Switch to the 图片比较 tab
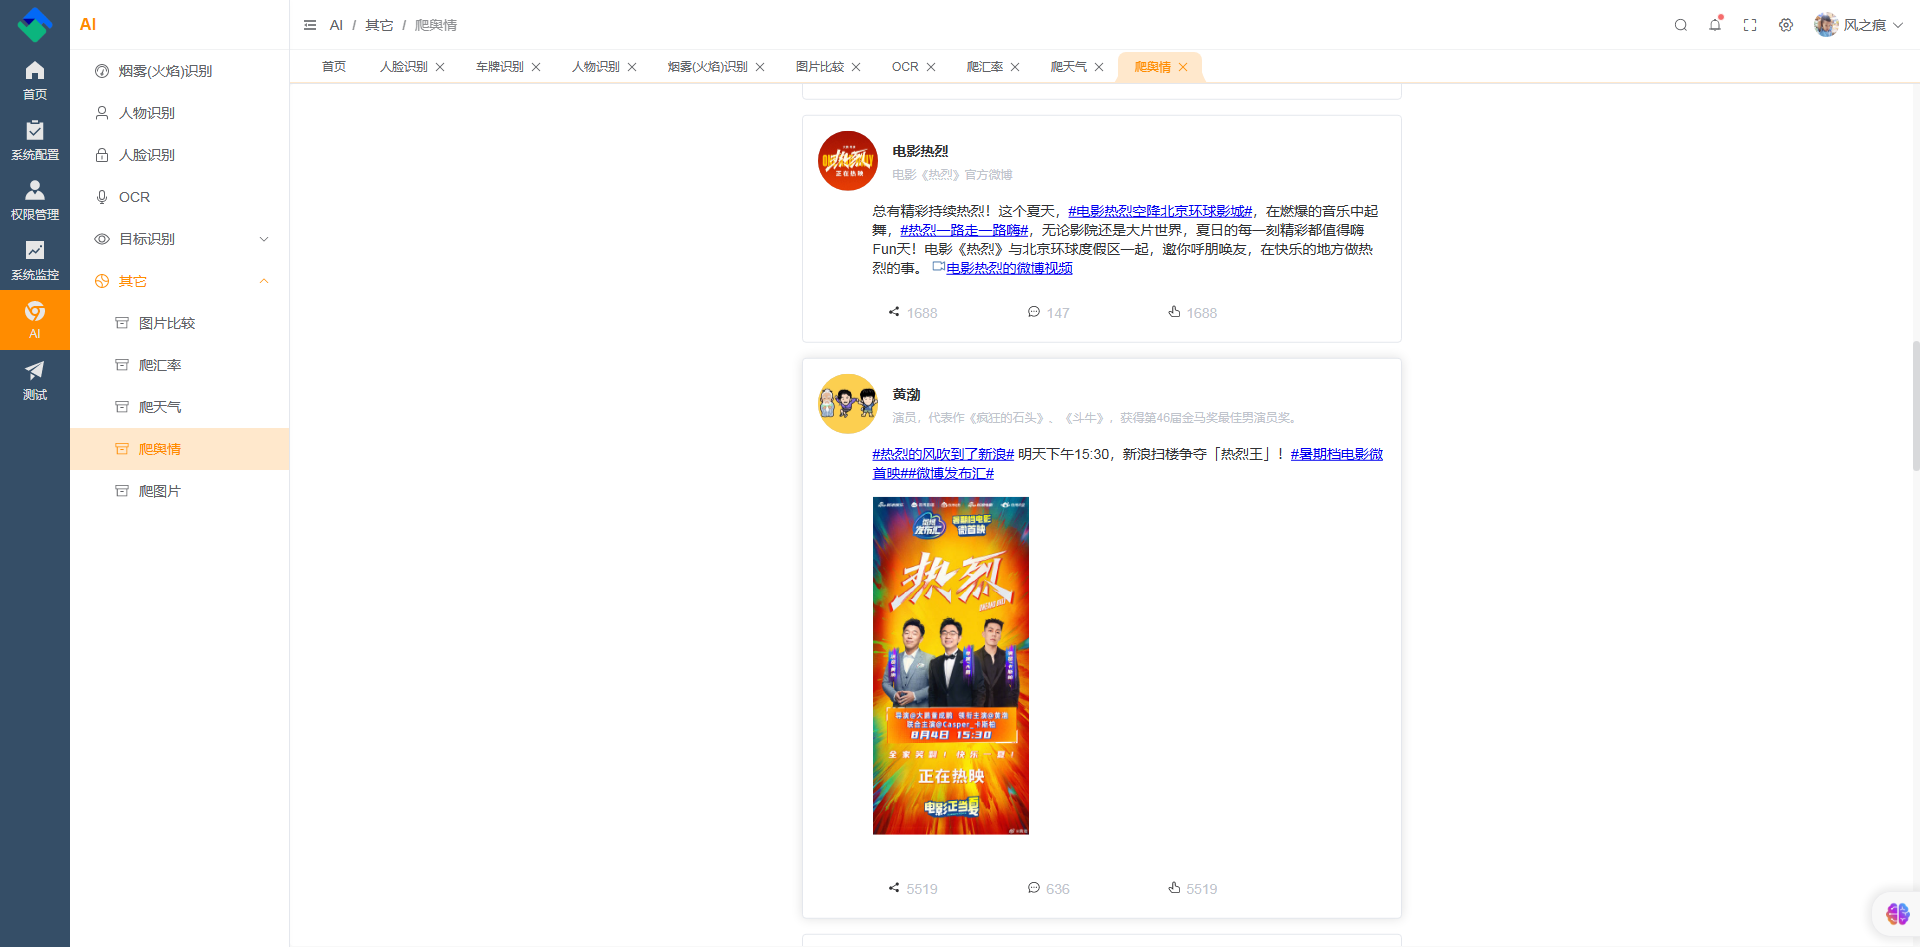 [820, 67]
